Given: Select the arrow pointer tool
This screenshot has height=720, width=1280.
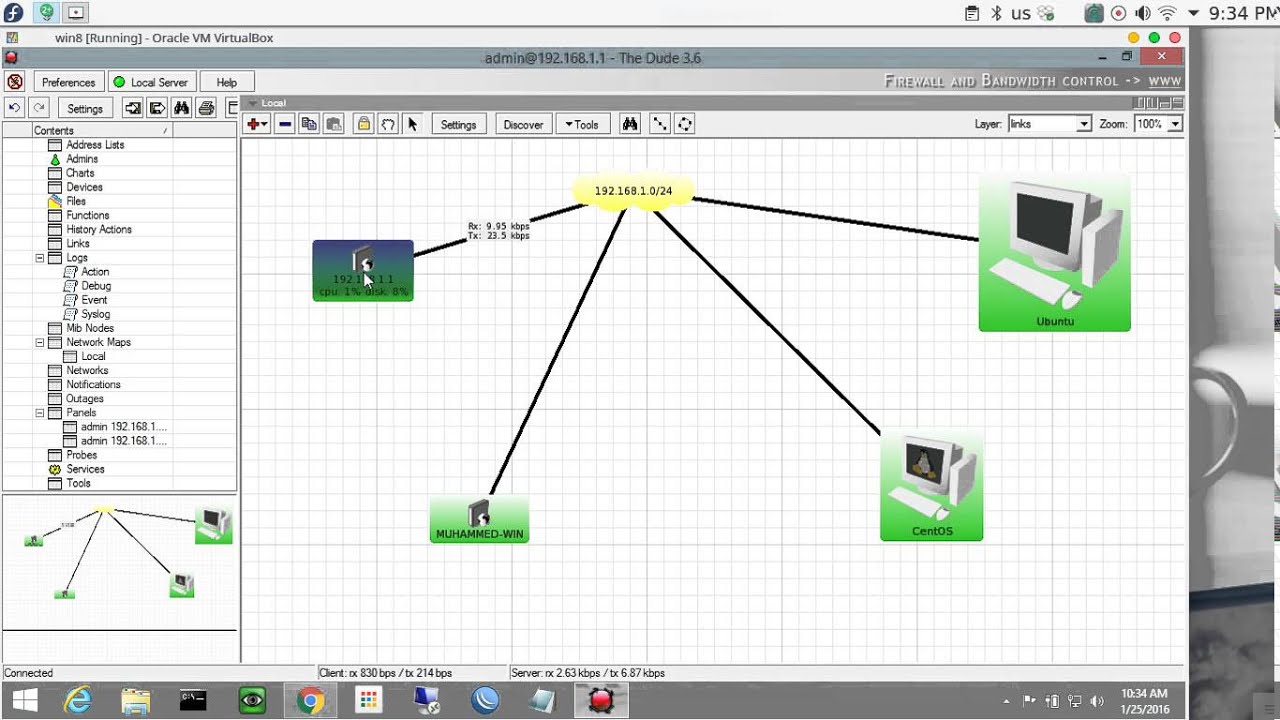Looking at the screenshot, I should (412, 124).
